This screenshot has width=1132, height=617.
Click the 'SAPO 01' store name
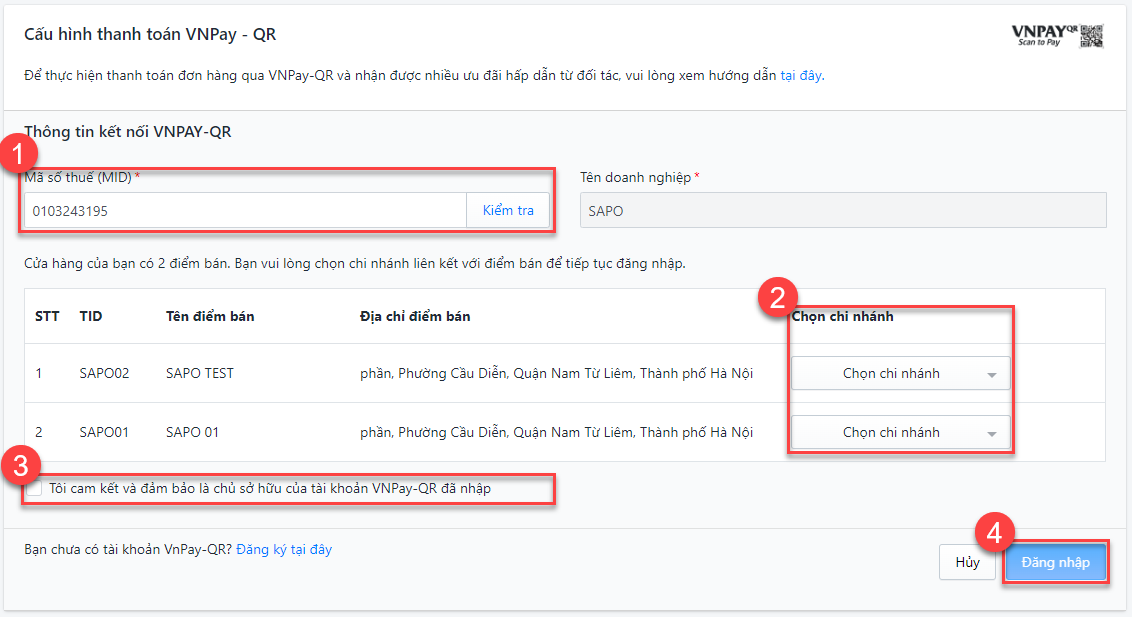[192, 432]
